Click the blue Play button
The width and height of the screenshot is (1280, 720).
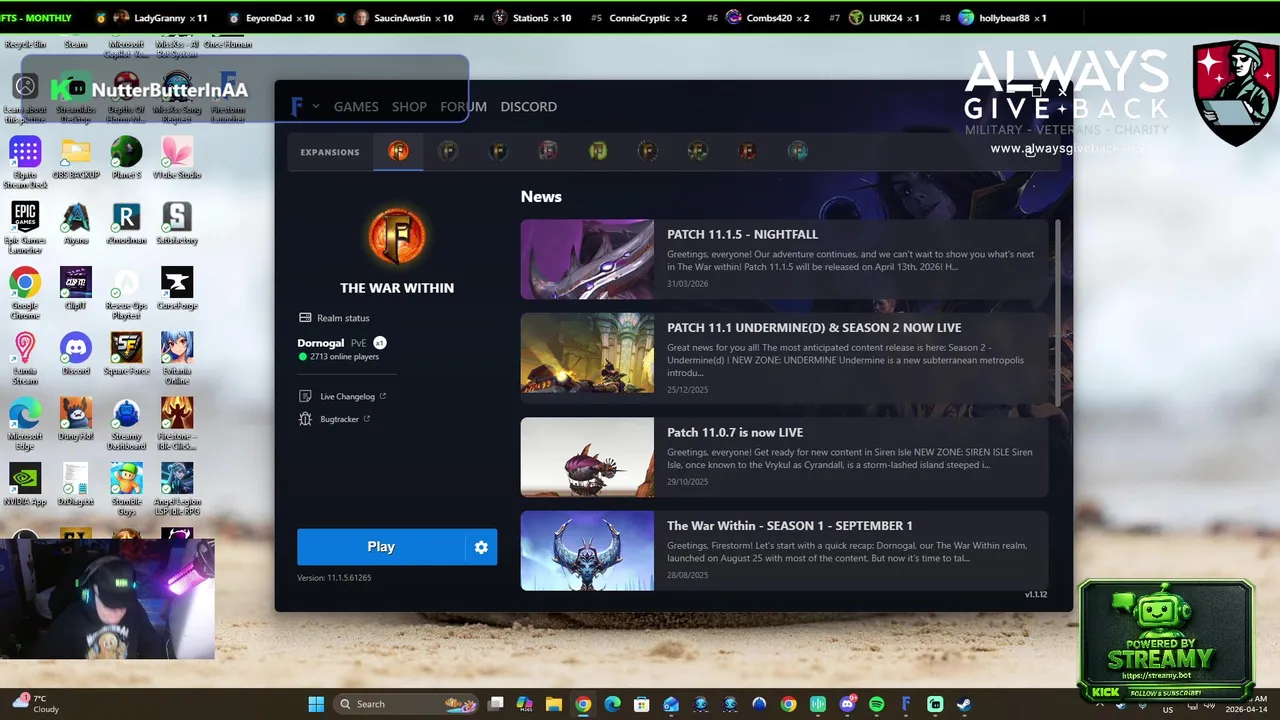coord(381,547)
